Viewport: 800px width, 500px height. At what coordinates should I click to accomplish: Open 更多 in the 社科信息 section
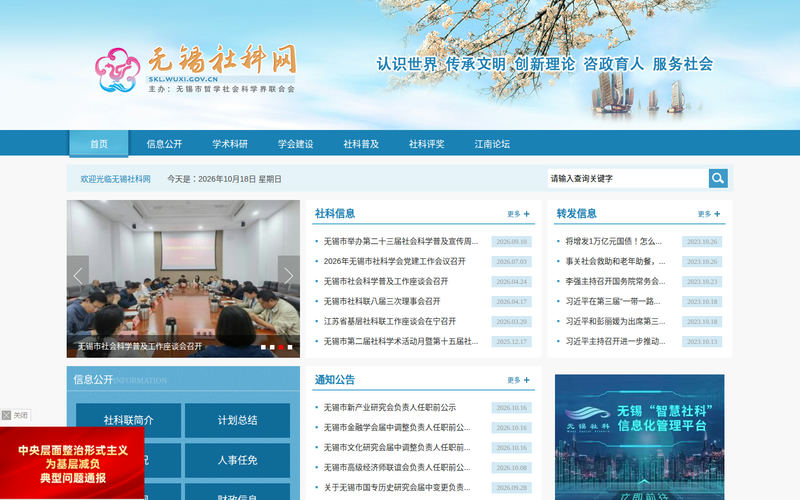tap(518, 214)
